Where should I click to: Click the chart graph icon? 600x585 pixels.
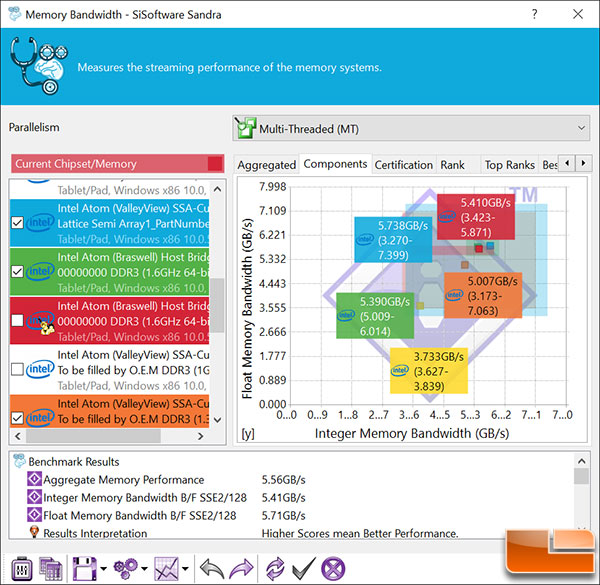(x=166, y=569)
